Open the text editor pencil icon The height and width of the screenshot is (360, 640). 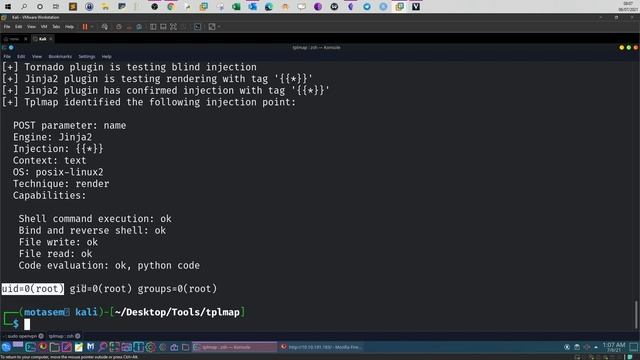(67, 347)
